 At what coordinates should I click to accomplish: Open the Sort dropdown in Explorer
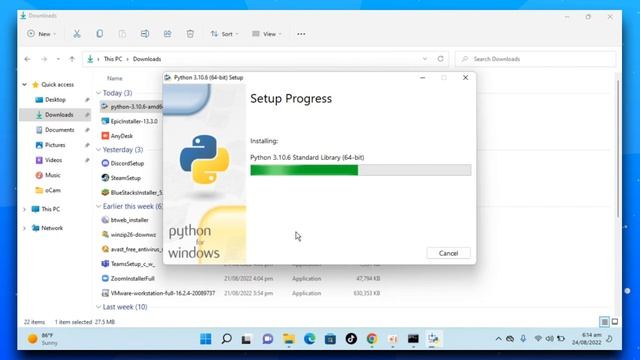[x=224, y=34]
